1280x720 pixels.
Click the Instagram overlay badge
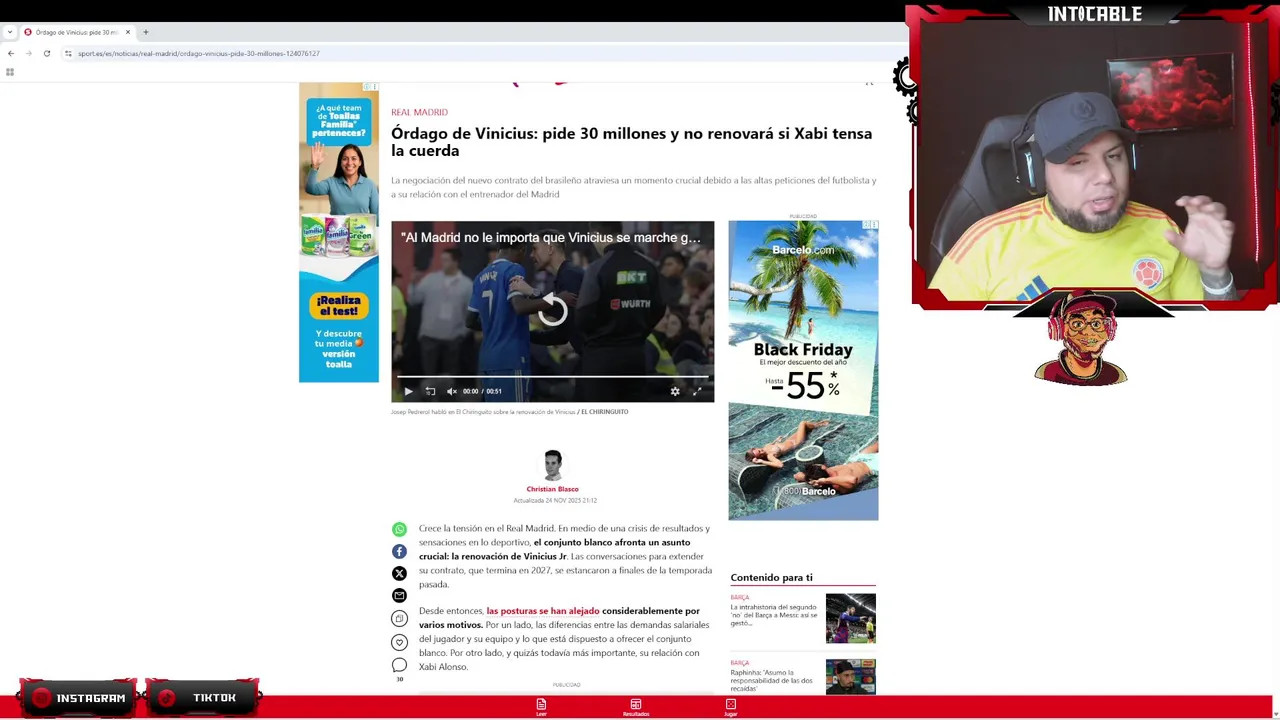coord(78,698)
